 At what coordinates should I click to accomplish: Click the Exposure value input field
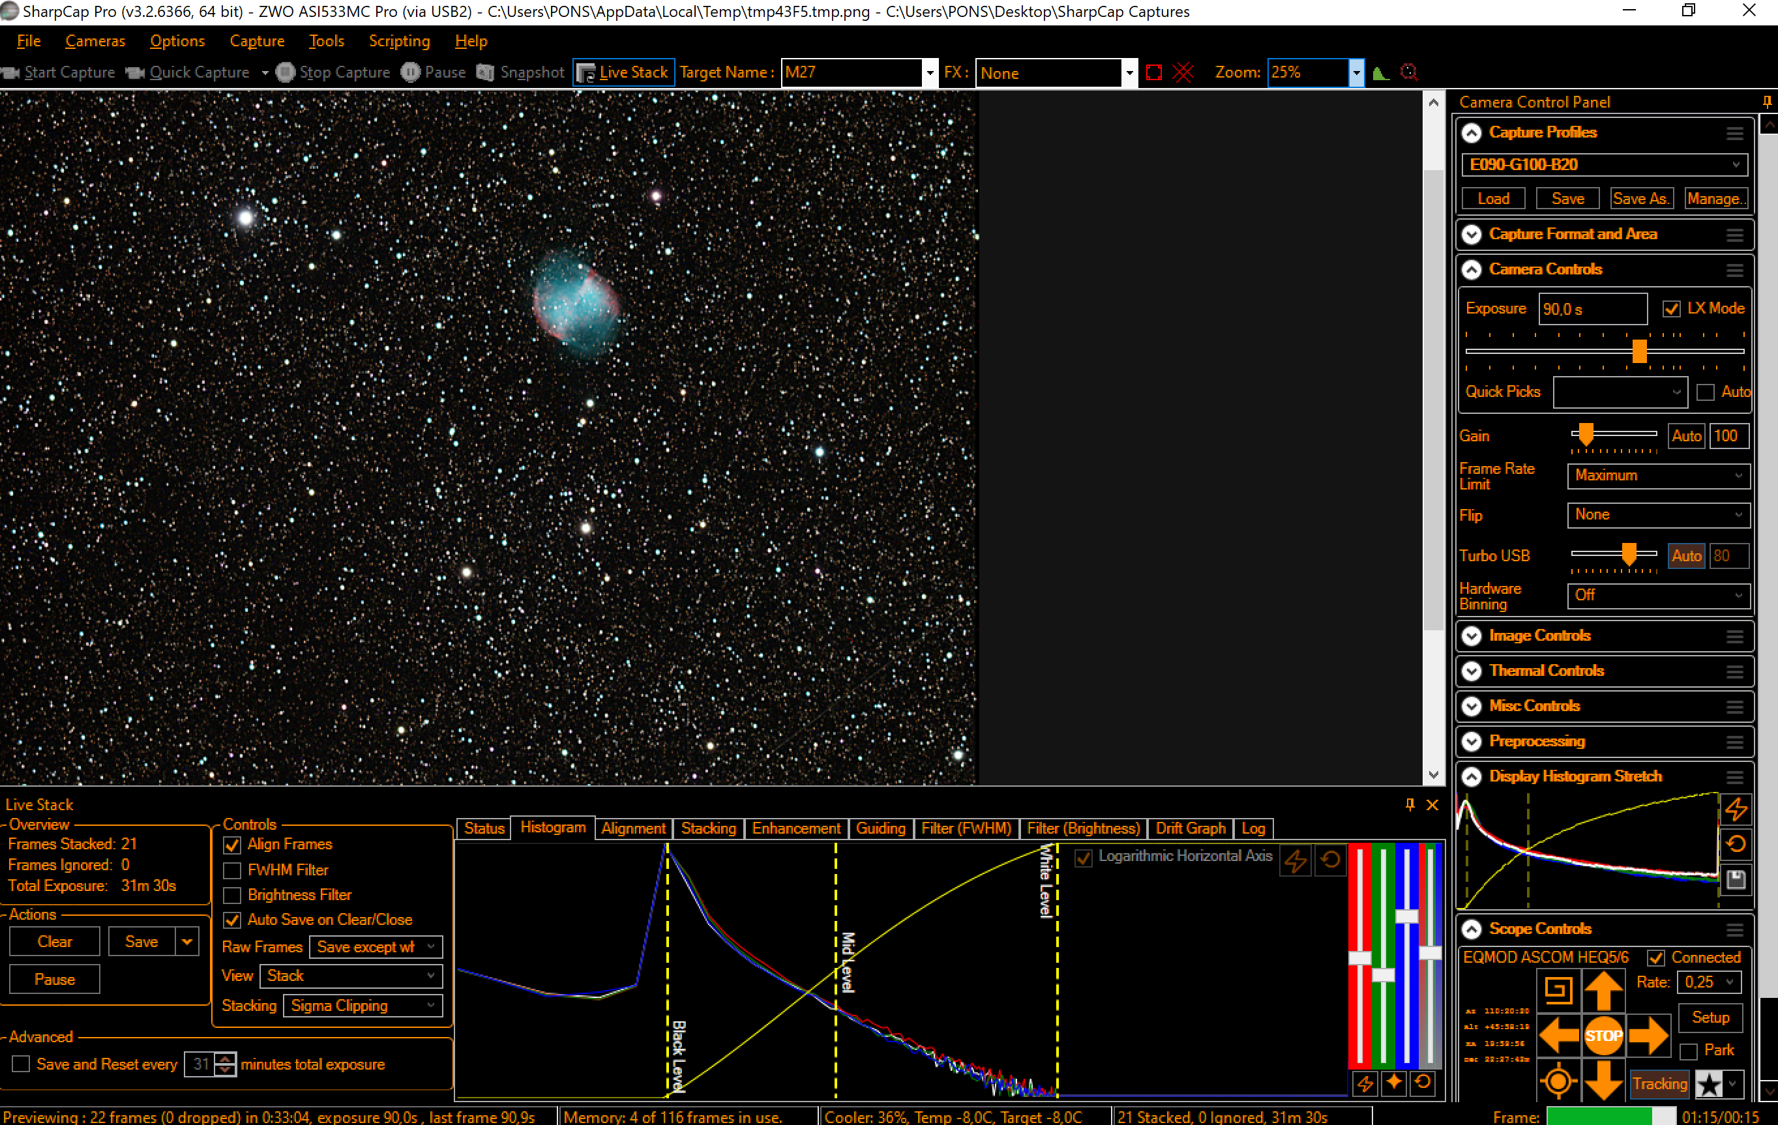pos(1592,309)
